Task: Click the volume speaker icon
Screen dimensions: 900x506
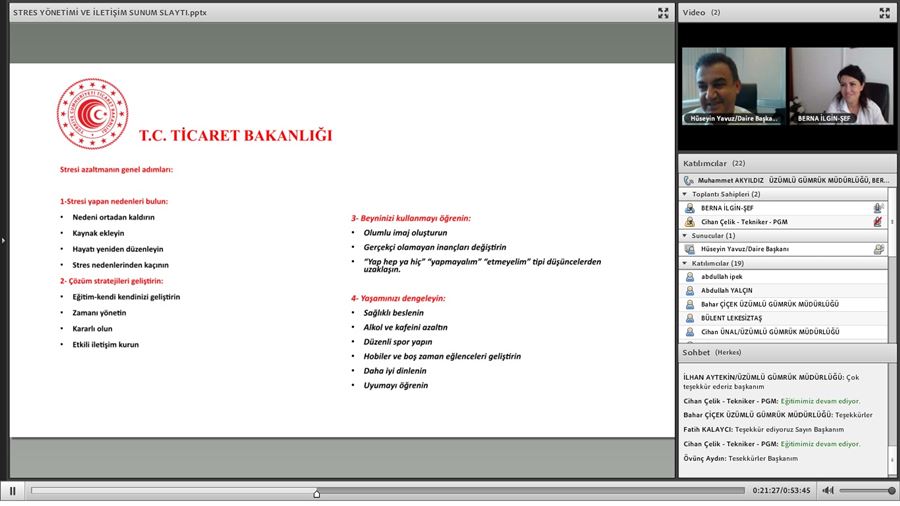Action: click(x=827, y=491)
